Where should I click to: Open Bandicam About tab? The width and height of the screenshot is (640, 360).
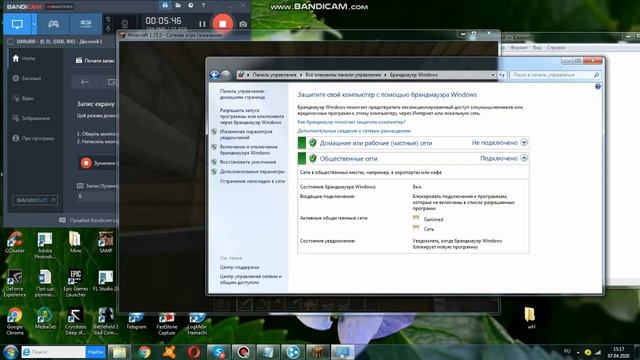pos(33,138)
